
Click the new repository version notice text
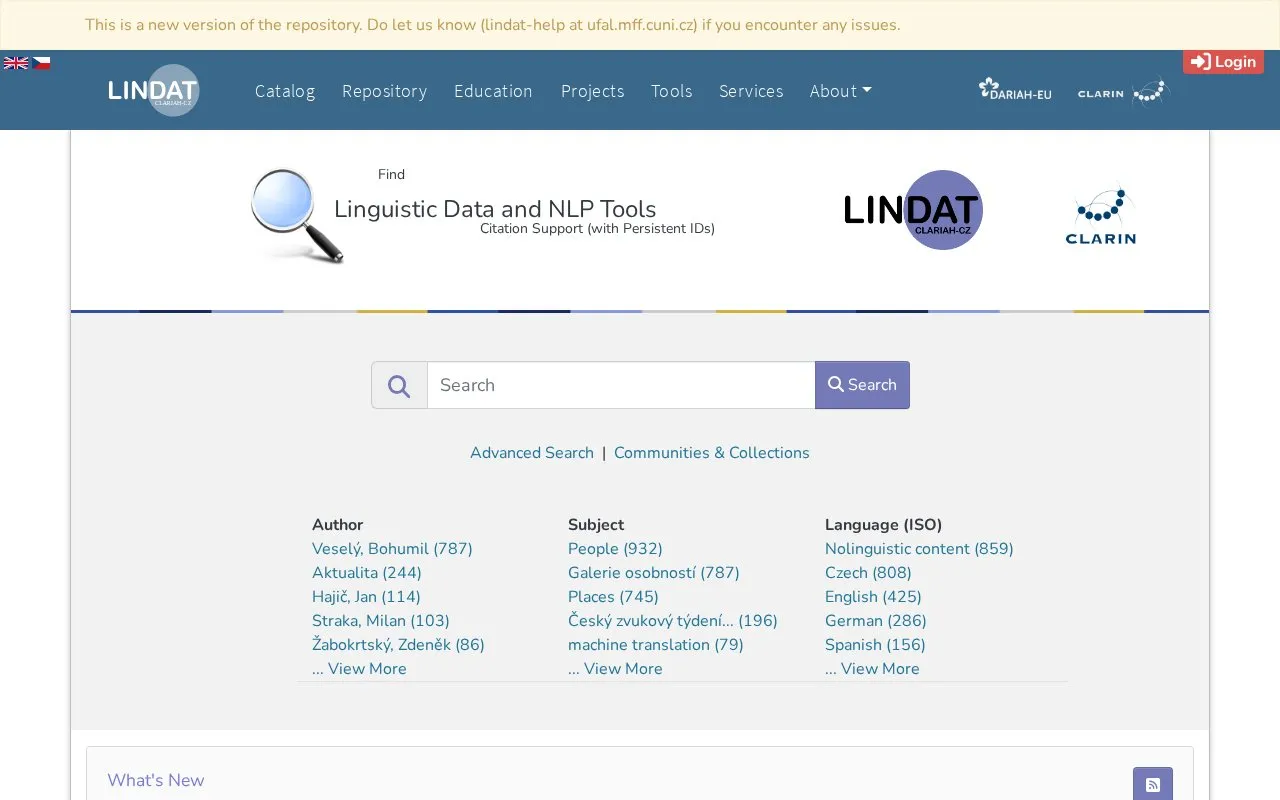coord(492,25)
